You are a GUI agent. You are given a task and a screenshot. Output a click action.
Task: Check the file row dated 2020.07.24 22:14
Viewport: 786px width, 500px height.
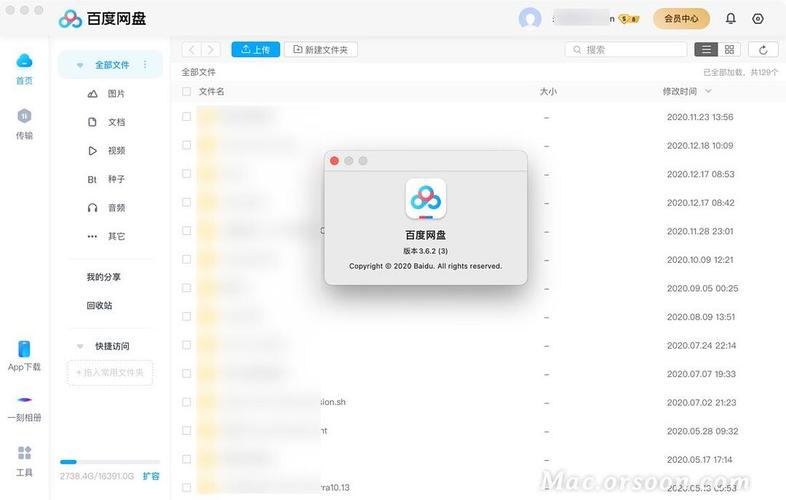click(x=186, y=345)
